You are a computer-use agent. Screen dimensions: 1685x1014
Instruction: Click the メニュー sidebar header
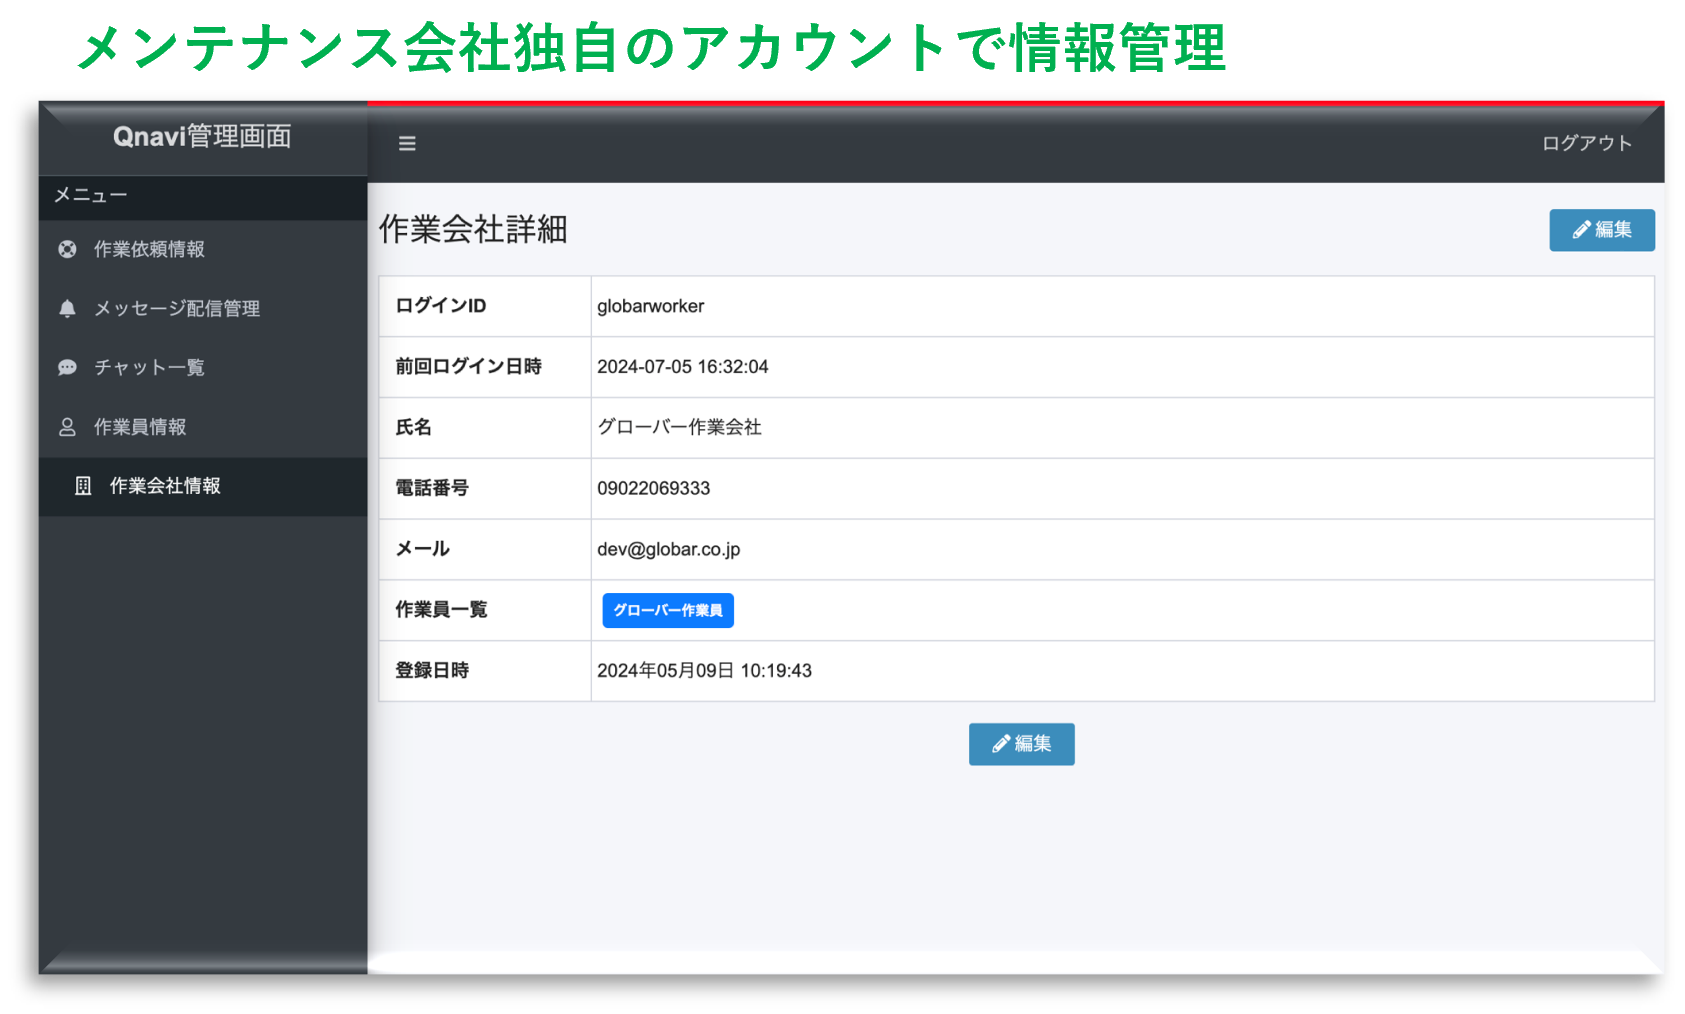click(x=90, y=195)
